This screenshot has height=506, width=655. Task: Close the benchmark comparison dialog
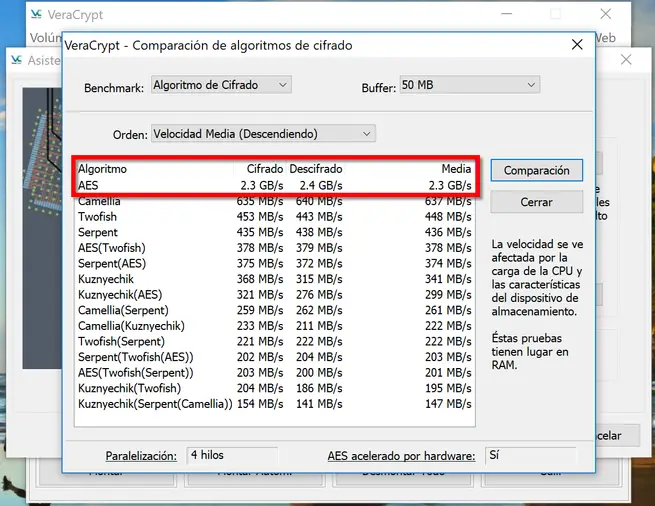(x=577, y=45)
